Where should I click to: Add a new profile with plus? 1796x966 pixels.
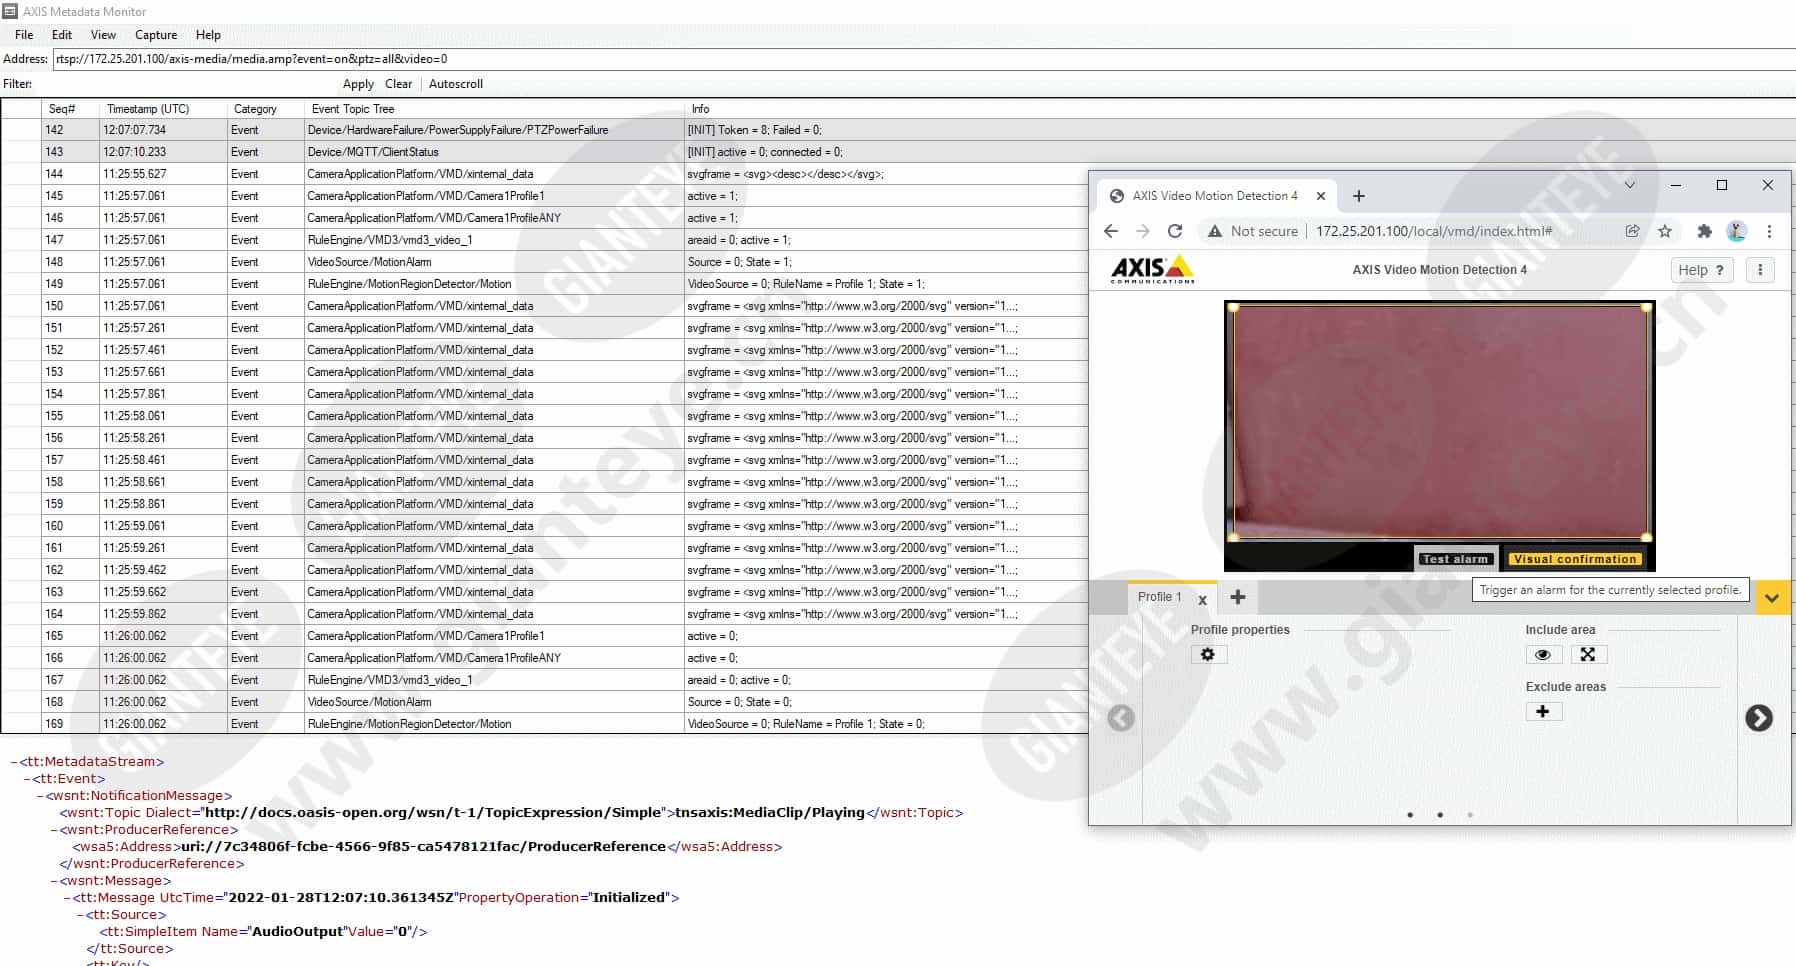pyautogui.click(x=1238, y=597)
